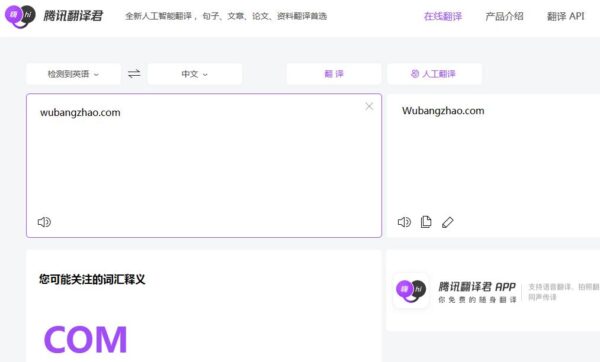Play source text audio speaker icon
Viewport: 600px width, 362px height.
tap(44, 222)
